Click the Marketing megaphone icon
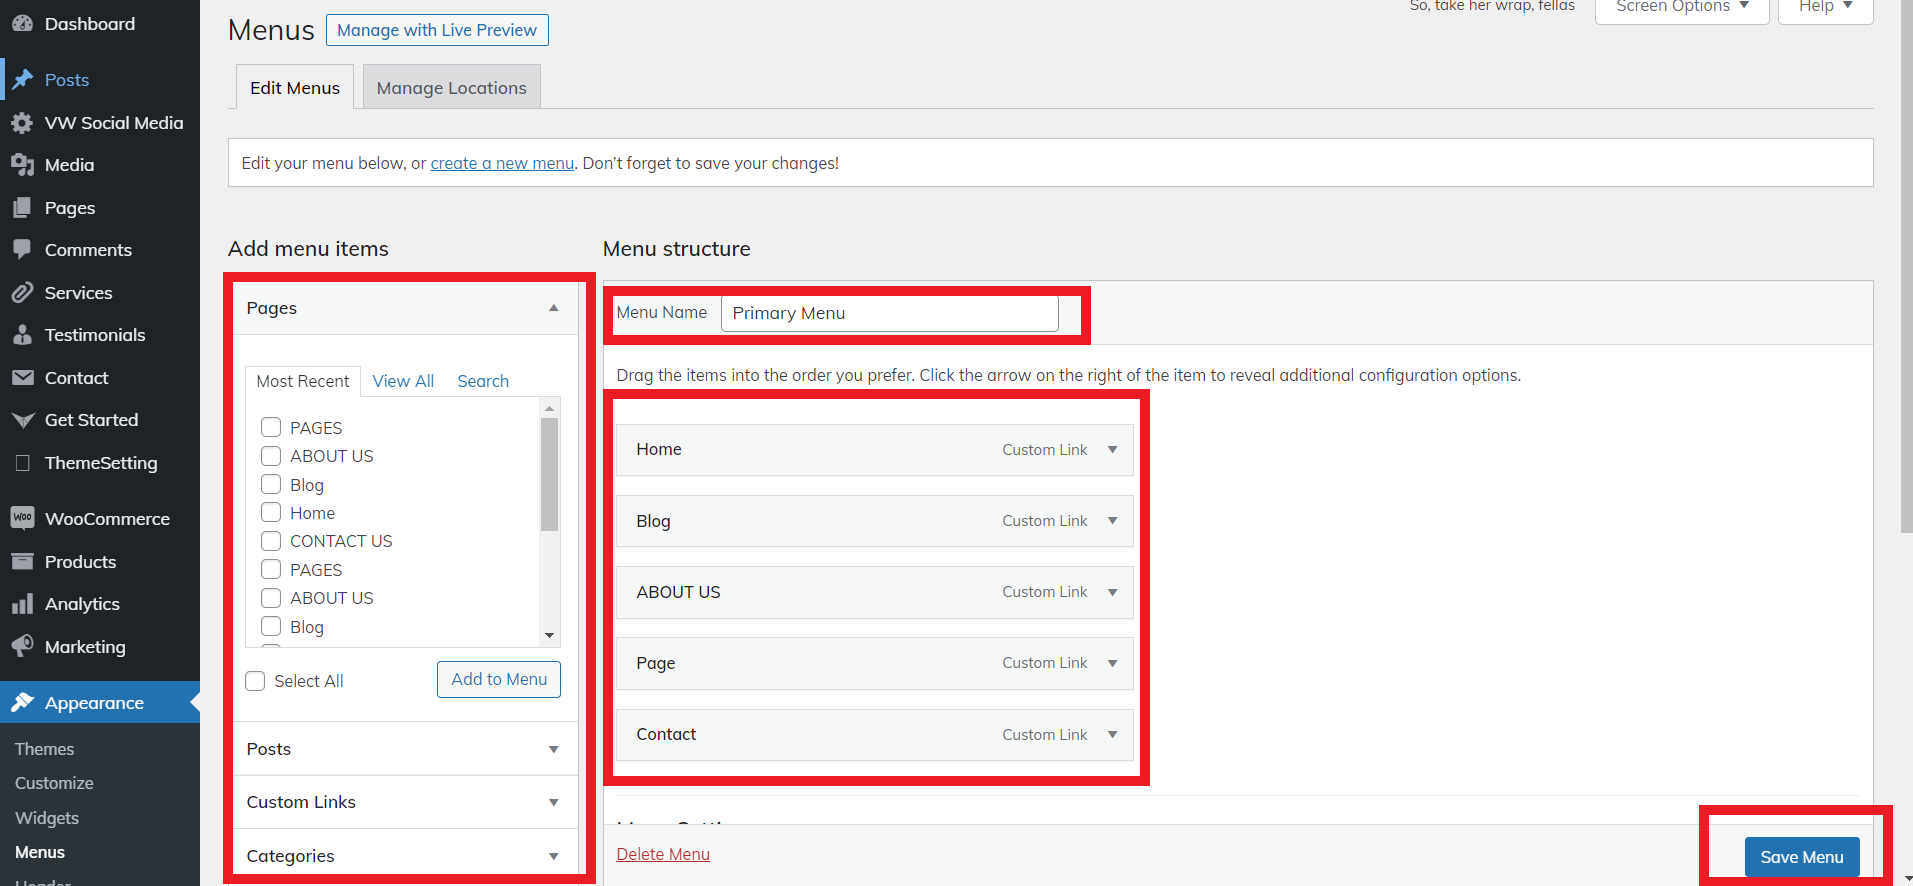The image size is (1913, 886). coord(22,646)
